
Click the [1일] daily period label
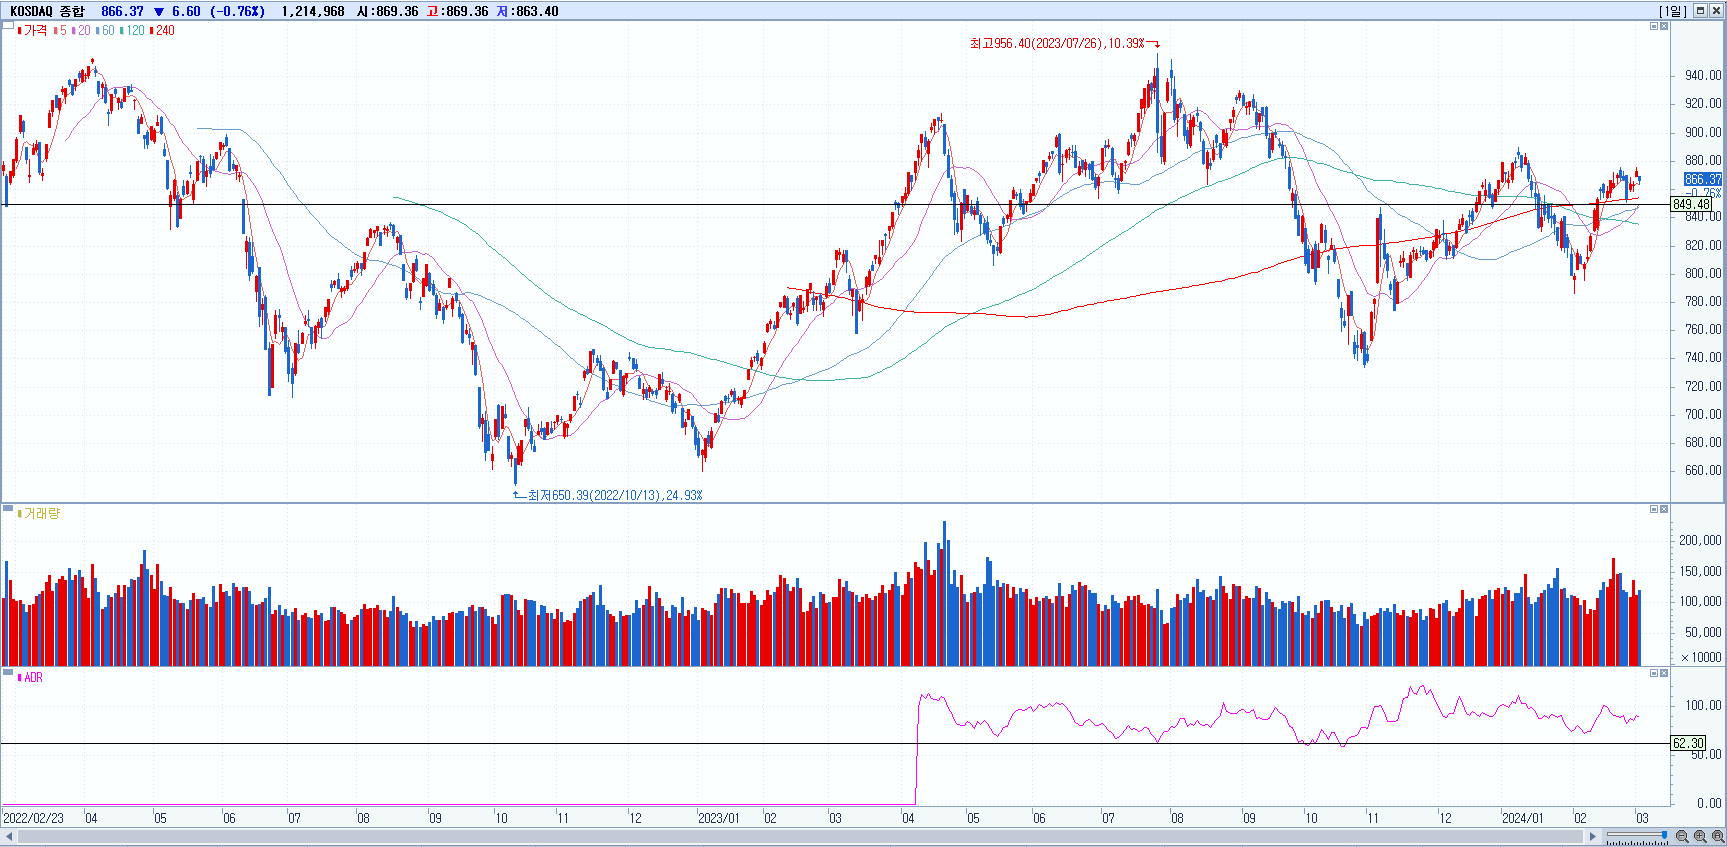coord(1673,11)
